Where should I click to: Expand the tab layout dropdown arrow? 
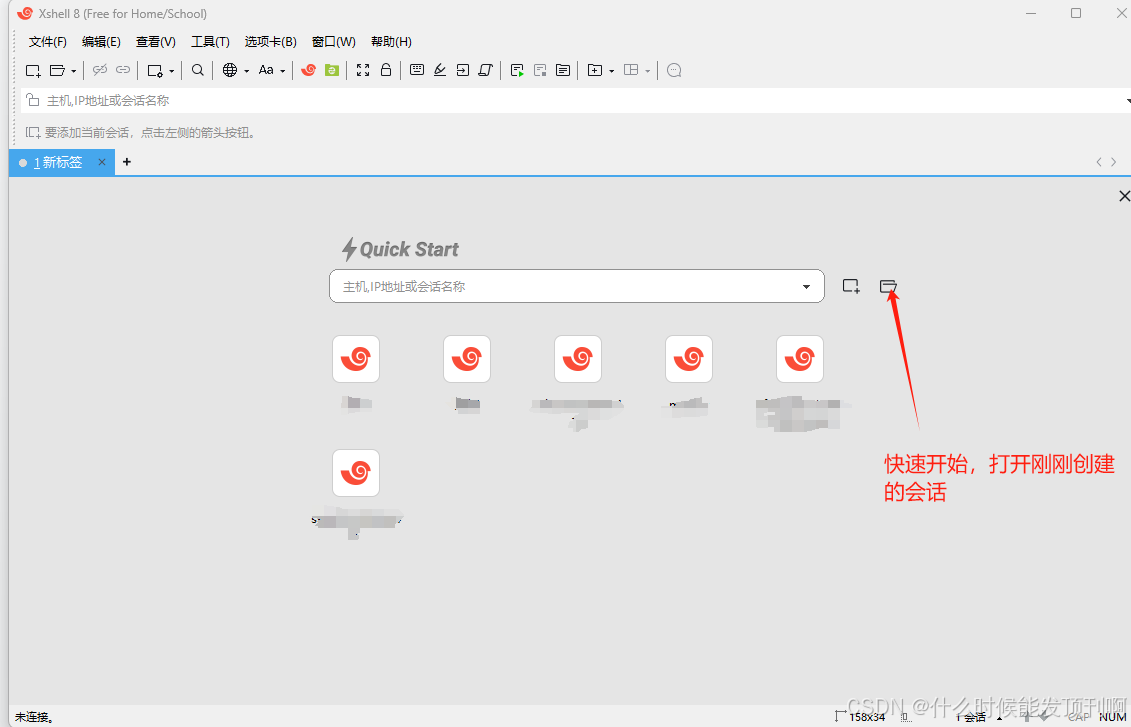(648, 71)
